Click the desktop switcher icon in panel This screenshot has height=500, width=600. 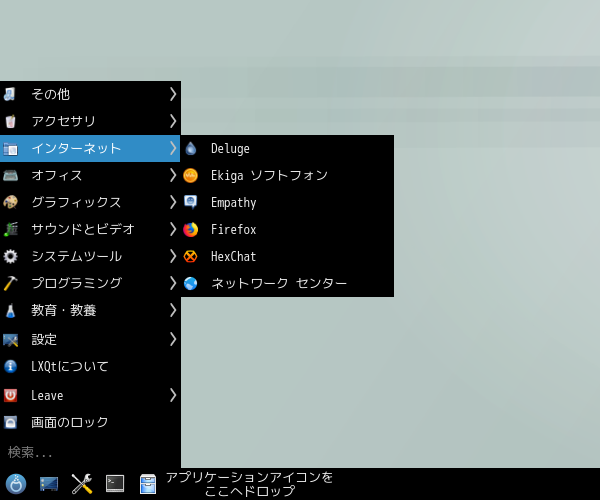(x=49, y=484)
